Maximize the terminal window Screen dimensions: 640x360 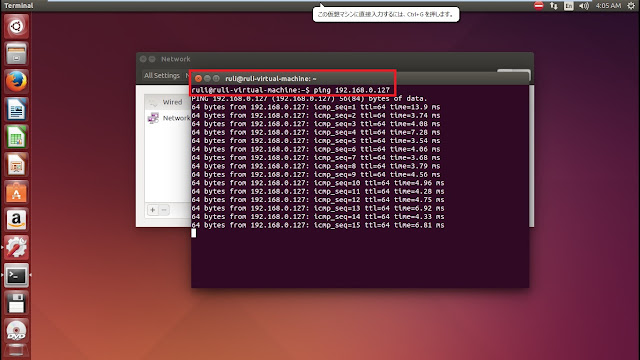(216, 78)
